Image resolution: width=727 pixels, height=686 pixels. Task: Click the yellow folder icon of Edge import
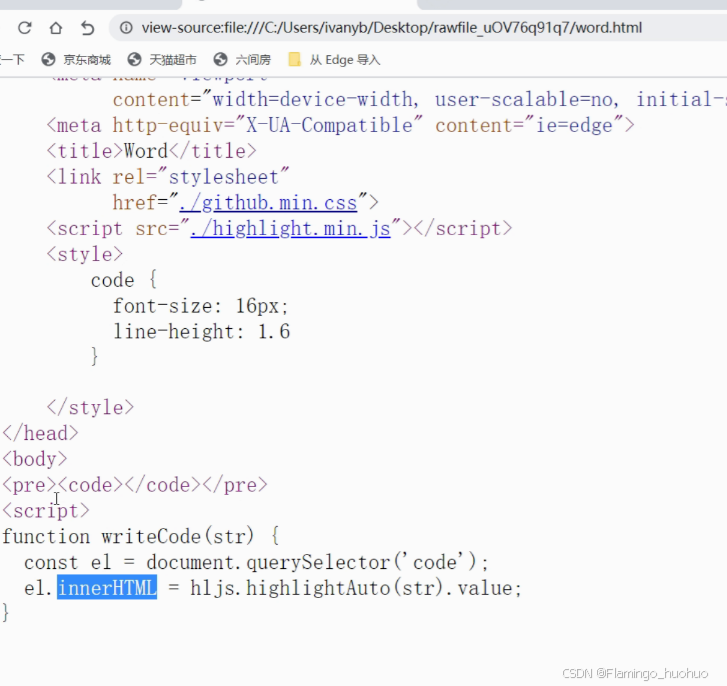click(294, 60)
